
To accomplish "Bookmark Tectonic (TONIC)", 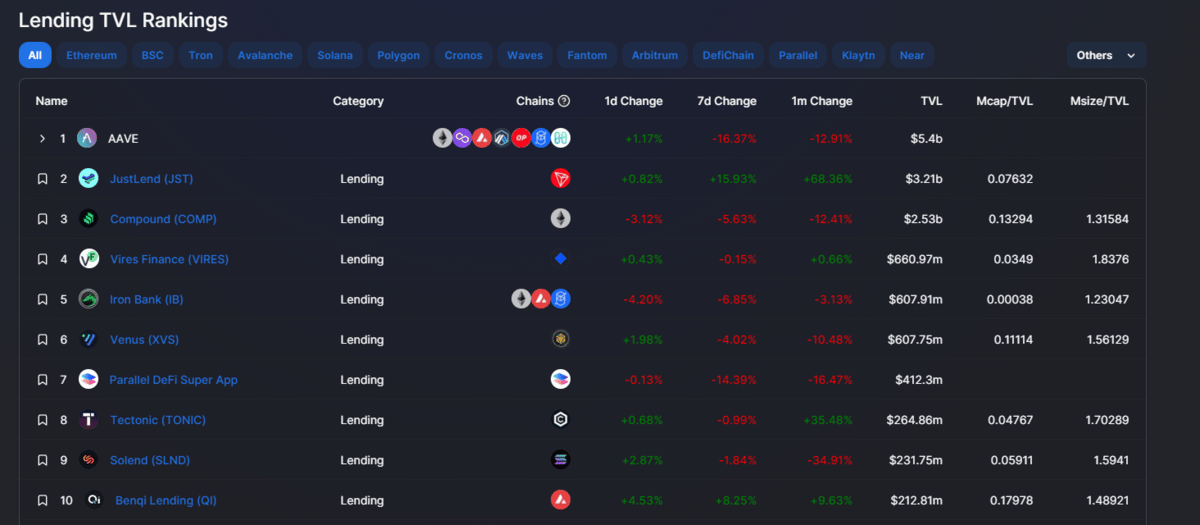I will coord(42,420).
